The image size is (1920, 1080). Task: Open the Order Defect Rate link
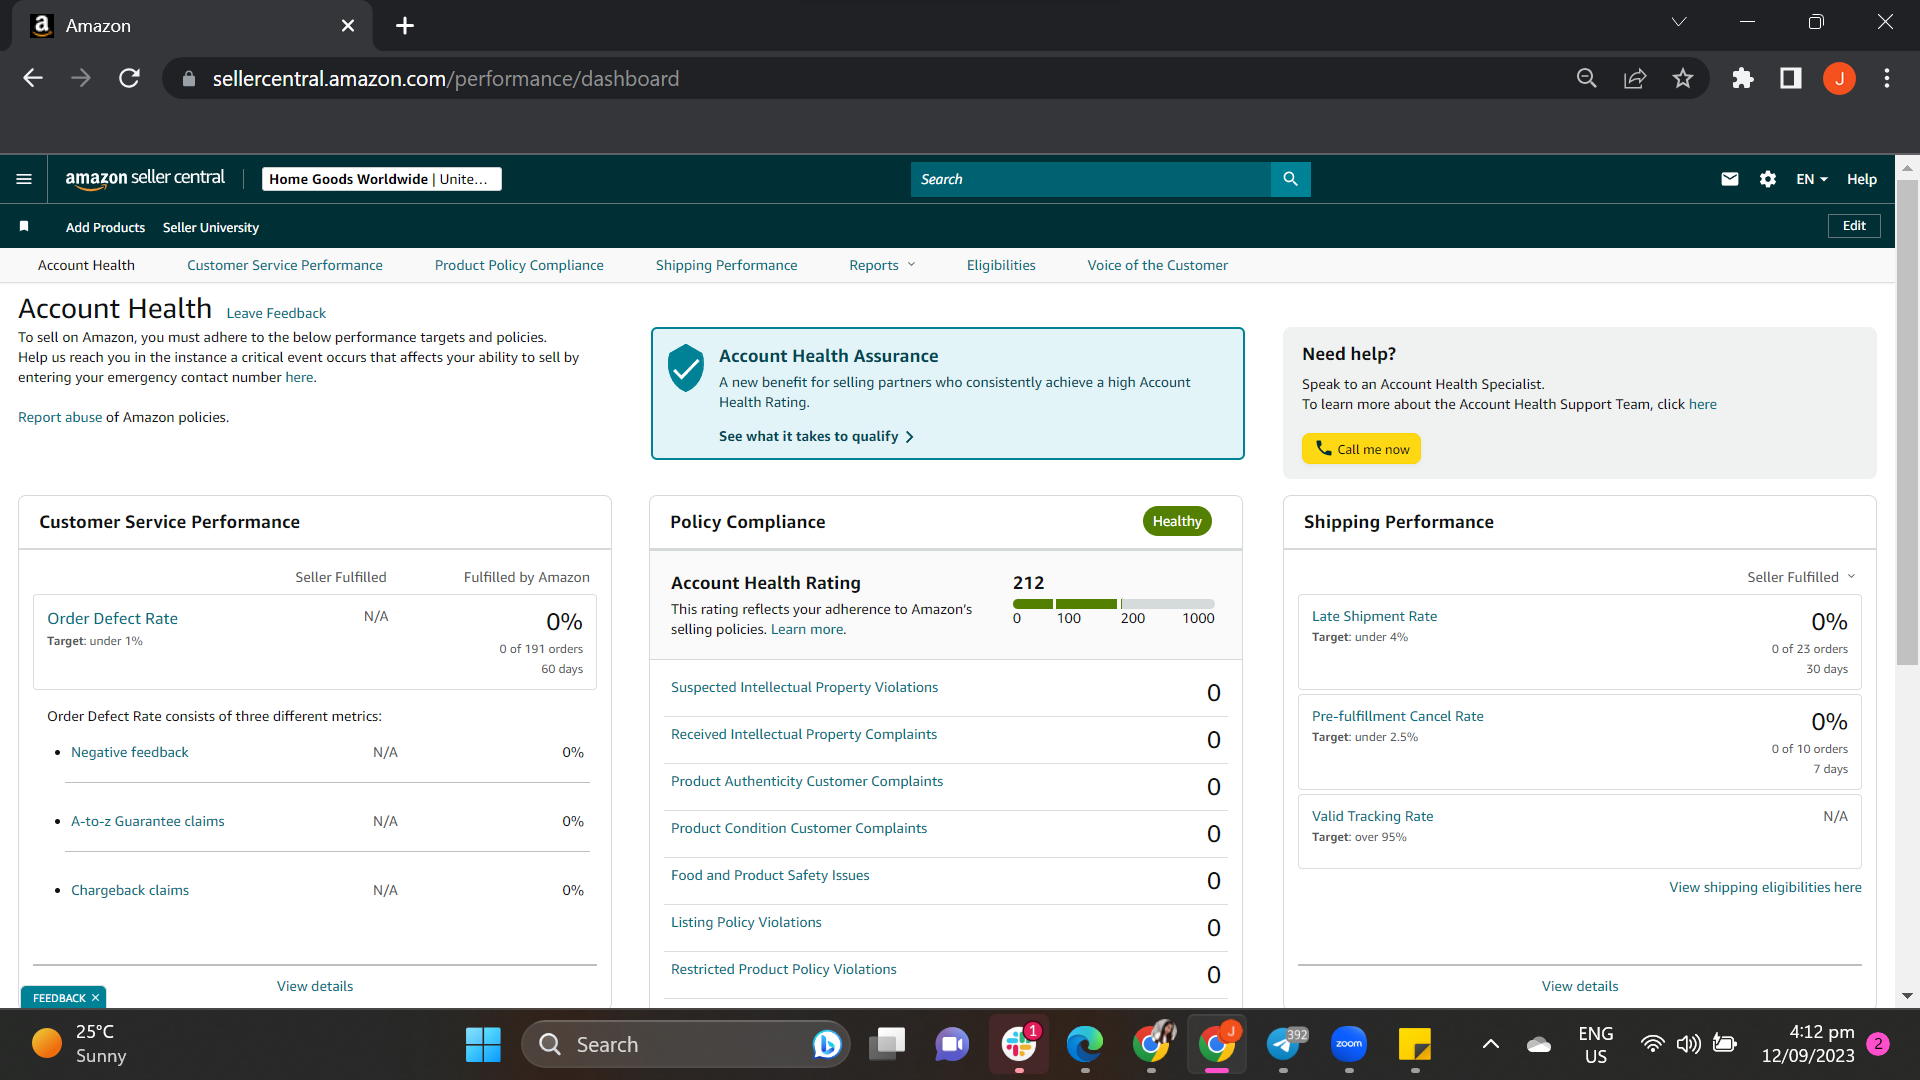(x=112, y=618)
